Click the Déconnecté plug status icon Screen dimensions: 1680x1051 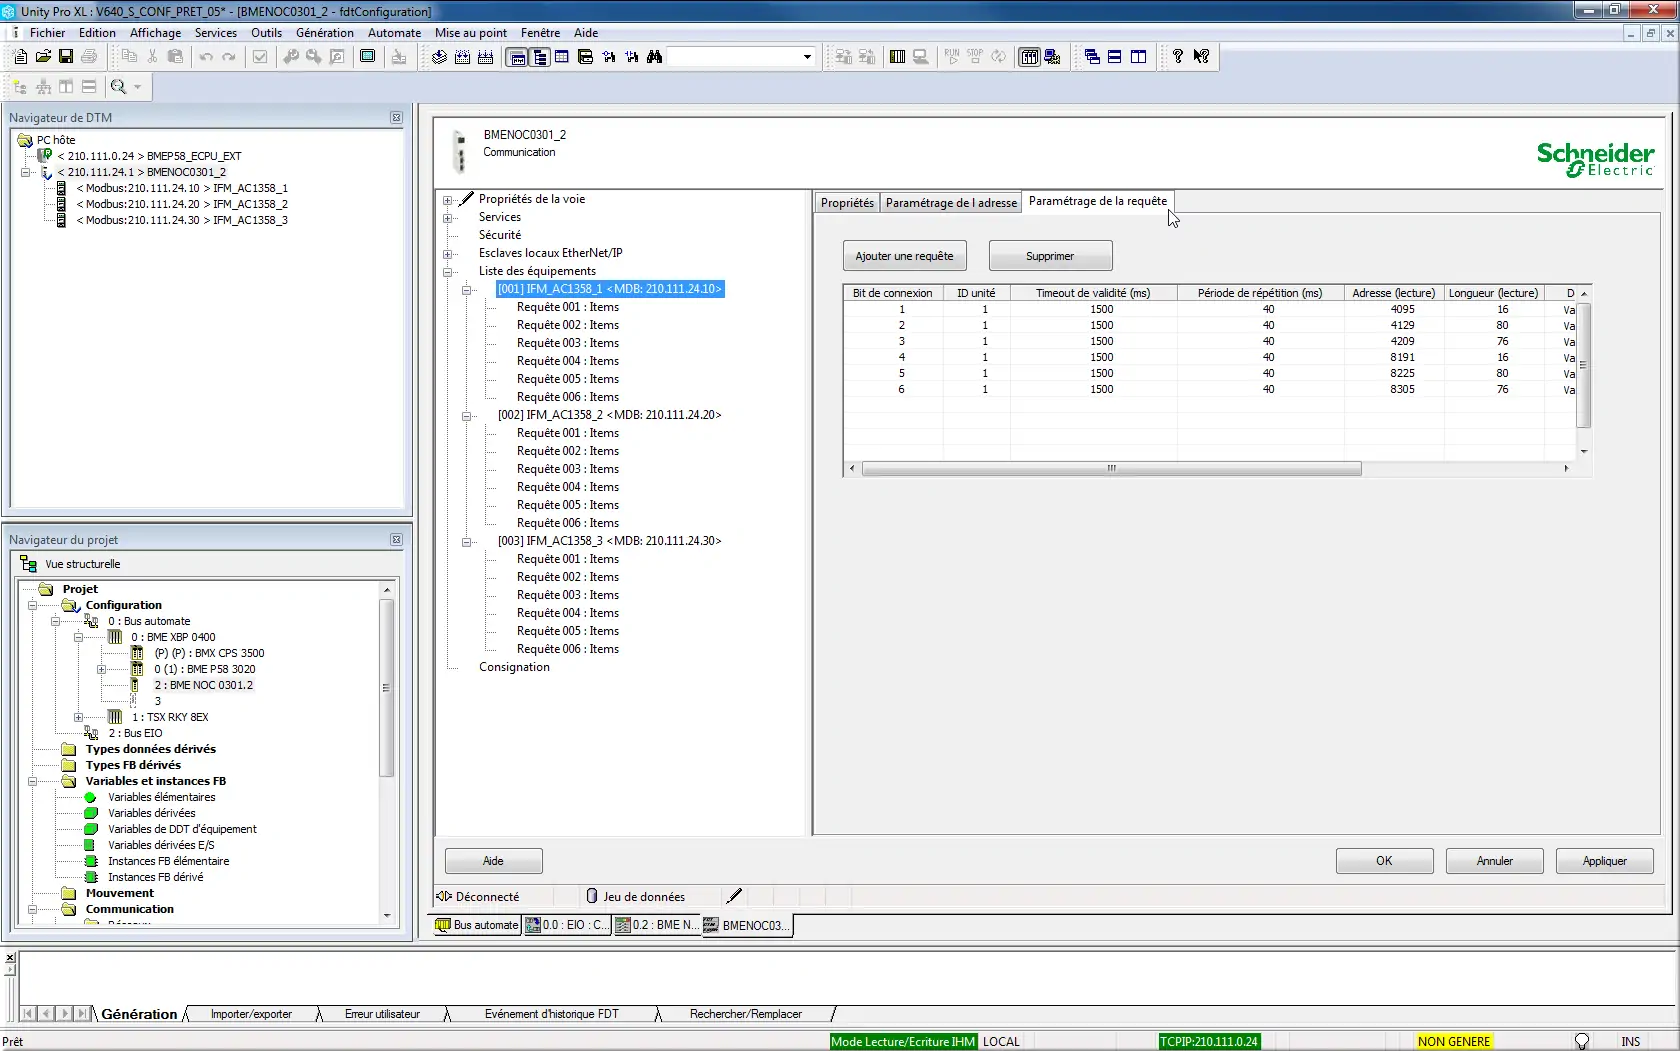pyautogui.click(x=444, y=896)
